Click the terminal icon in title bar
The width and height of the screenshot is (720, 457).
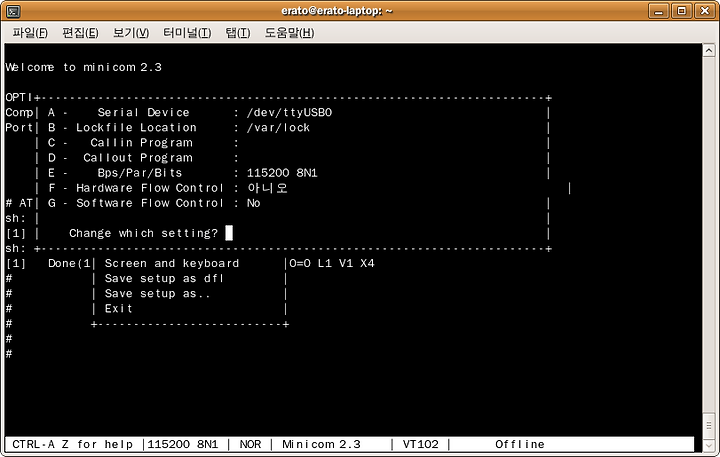coord(14,11)
